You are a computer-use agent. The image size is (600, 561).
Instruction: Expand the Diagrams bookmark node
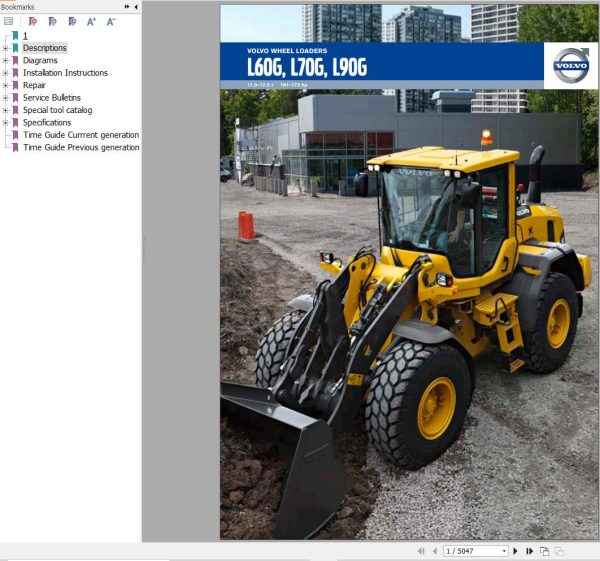pos(5,60)
